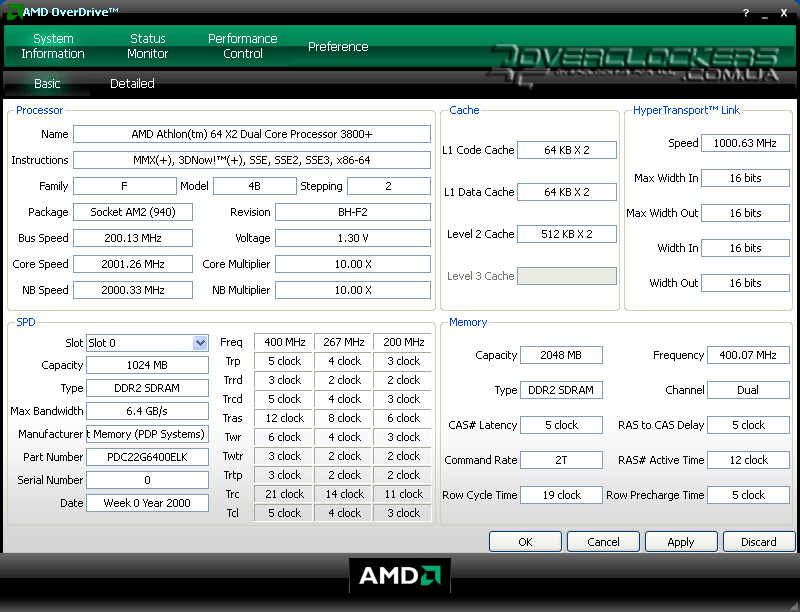Open the System Information tab
The height and width of the screenshot is (612, 800).
coord(53,46)
